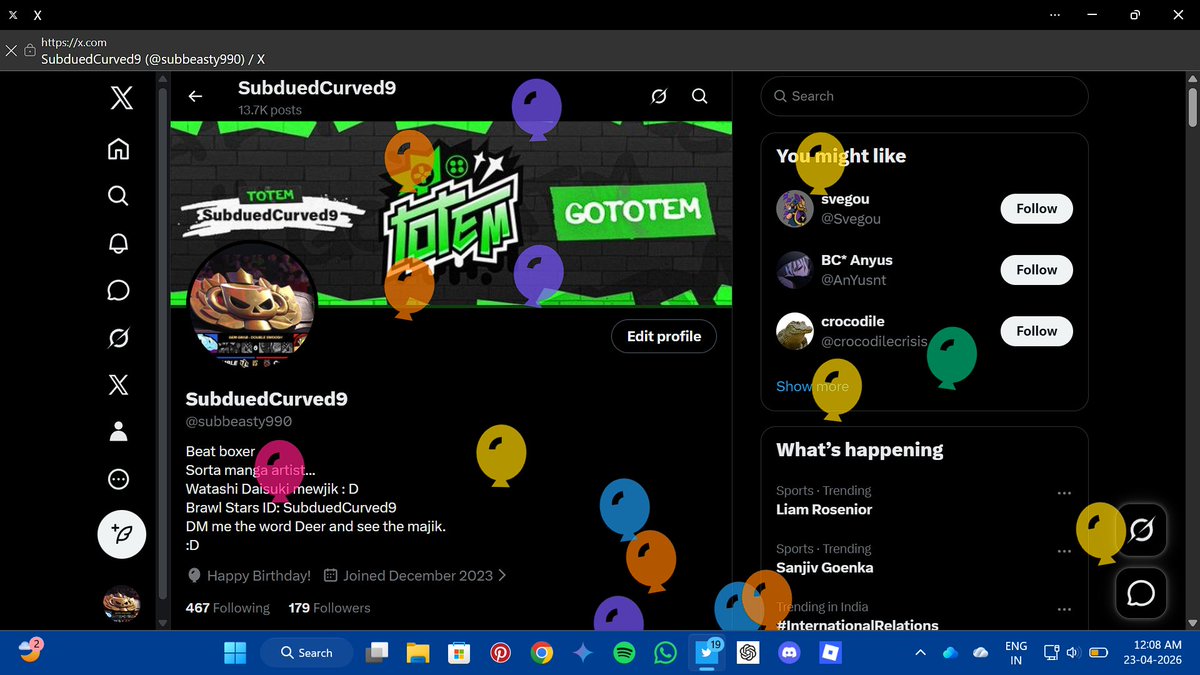
Task: Compose a new post with feather button
Action: [x=122, y=534]
